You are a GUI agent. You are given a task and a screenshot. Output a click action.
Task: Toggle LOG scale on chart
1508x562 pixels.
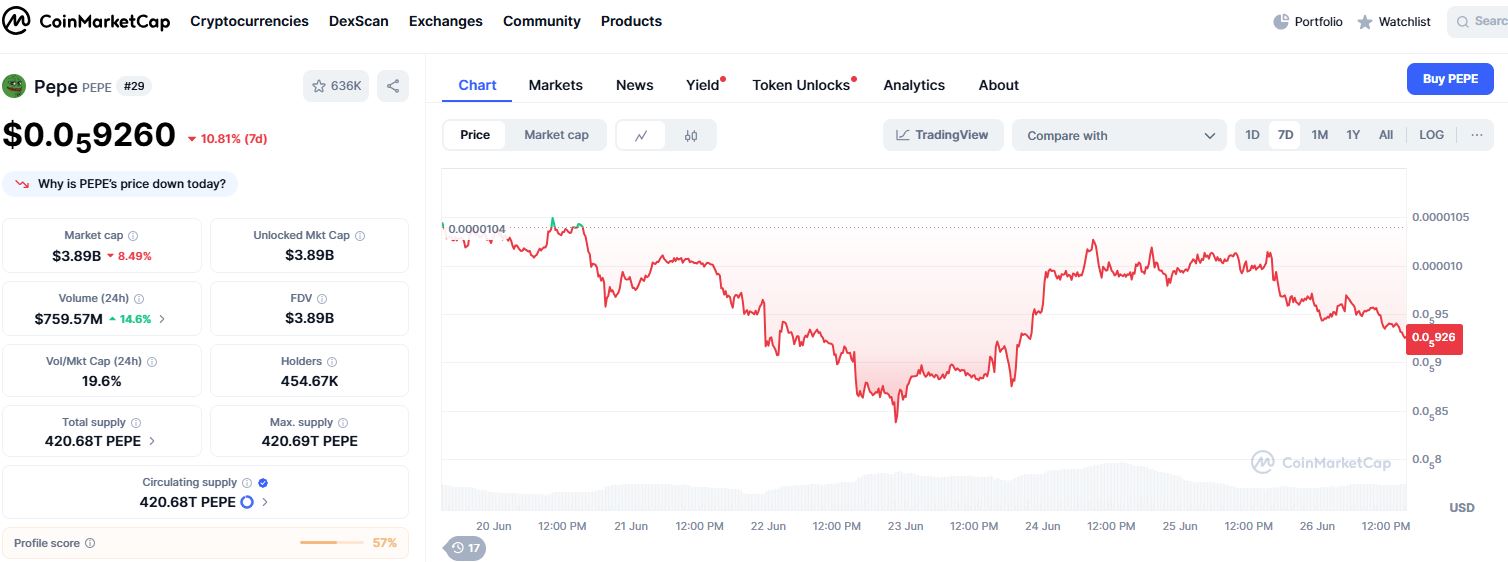[x=1432, y=135]
